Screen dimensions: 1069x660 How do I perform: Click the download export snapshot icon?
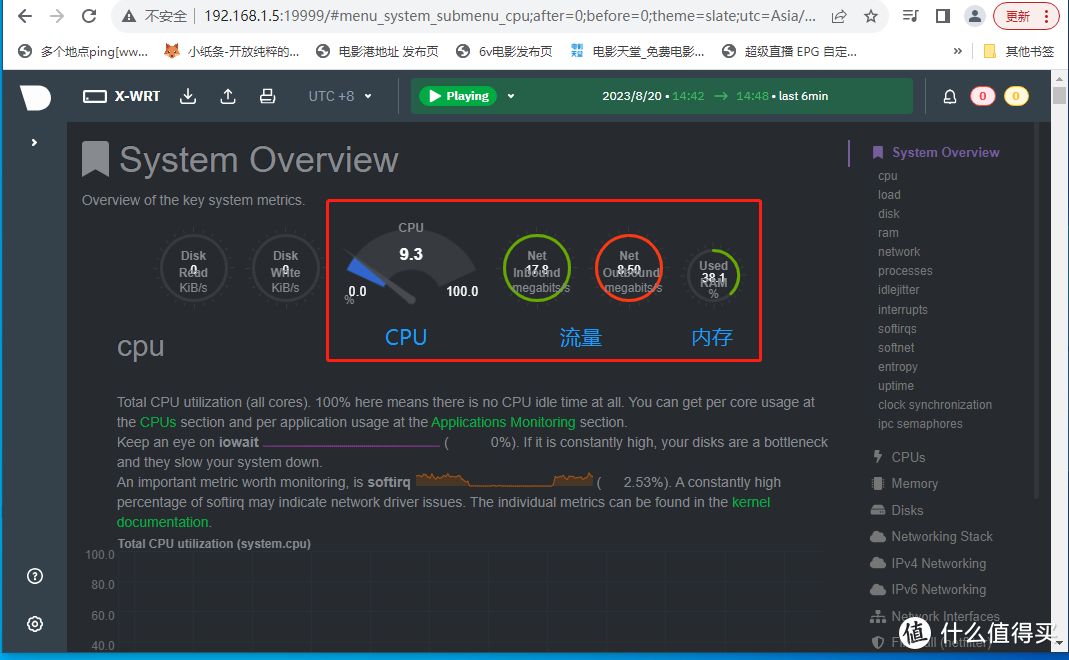(188, 96)
